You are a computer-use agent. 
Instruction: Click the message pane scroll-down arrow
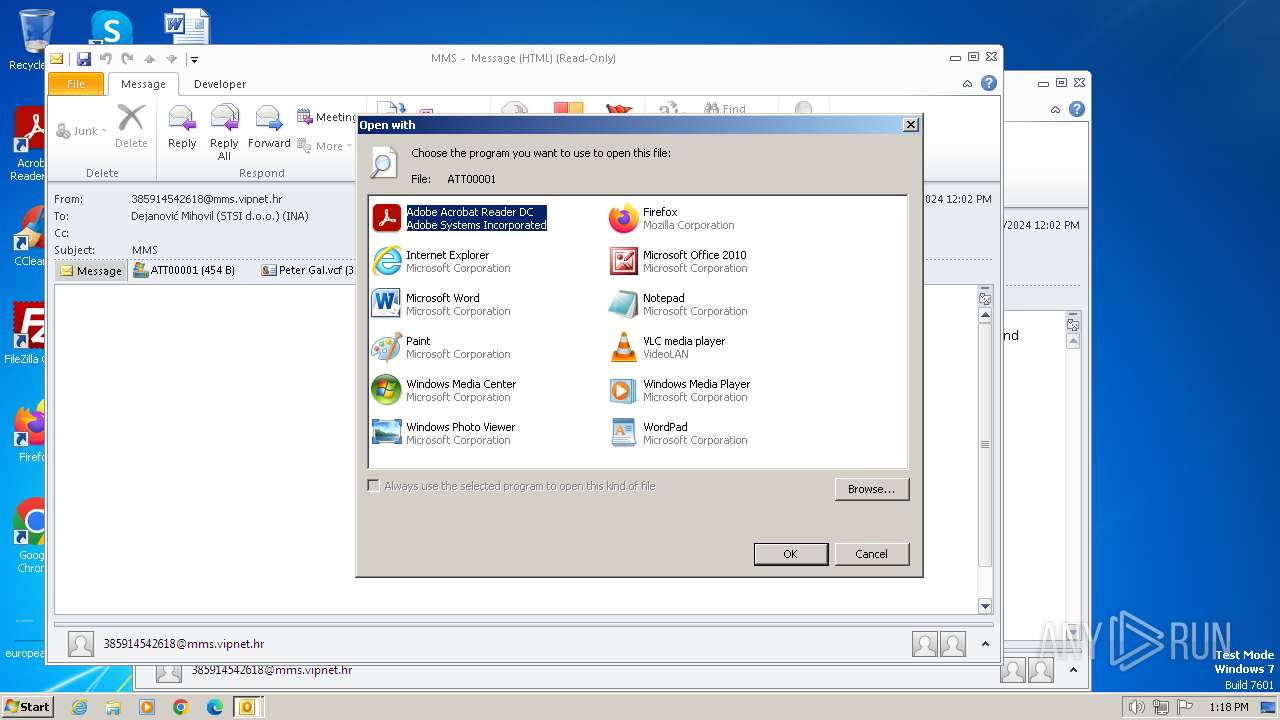(x=985, y=606)
